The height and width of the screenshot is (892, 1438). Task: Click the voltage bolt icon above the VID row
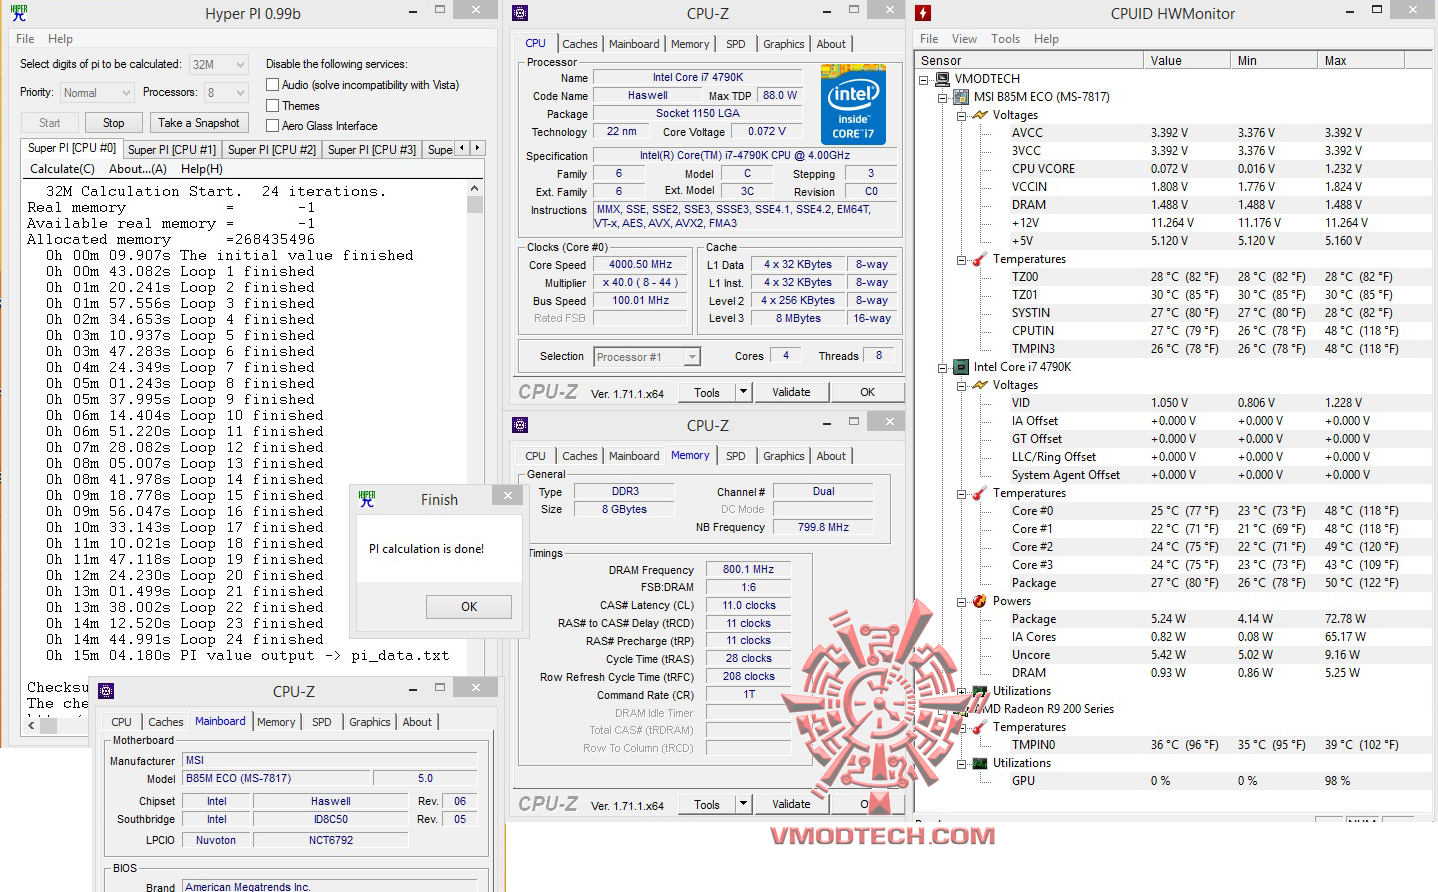pyautogui.click(x=980, y=385)
